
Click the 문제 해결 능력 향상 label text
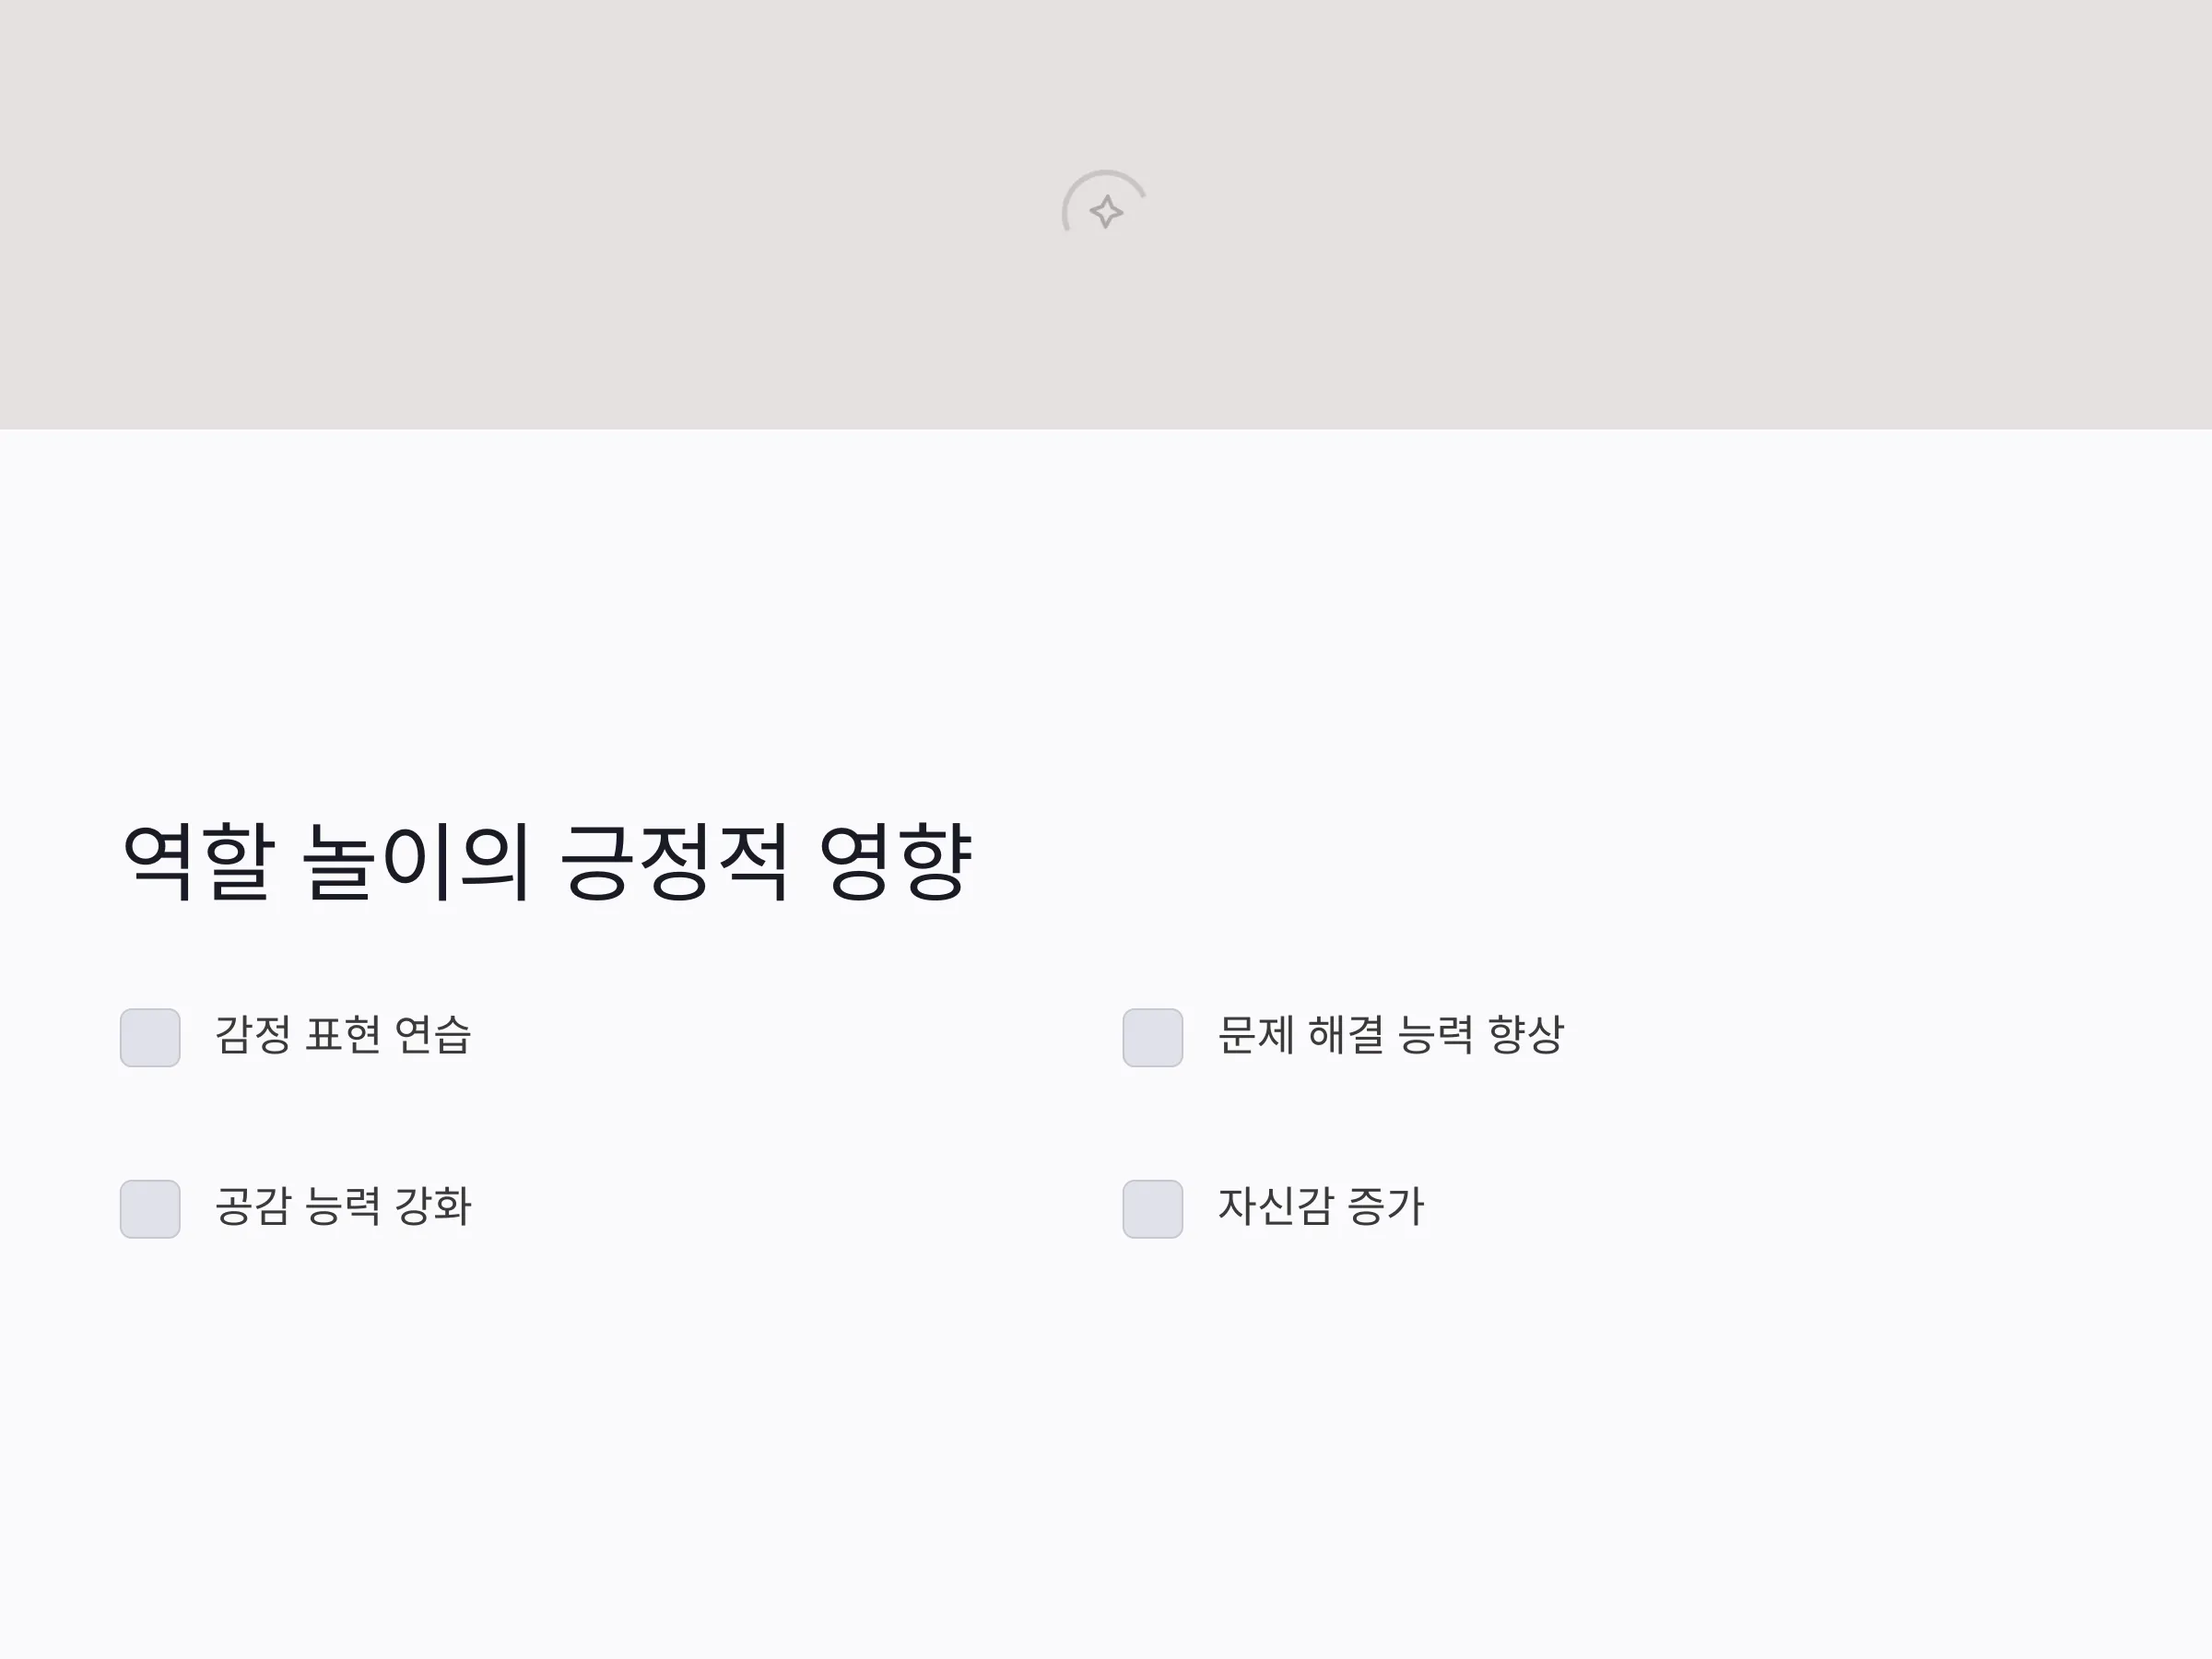tap(1391, 1035)
